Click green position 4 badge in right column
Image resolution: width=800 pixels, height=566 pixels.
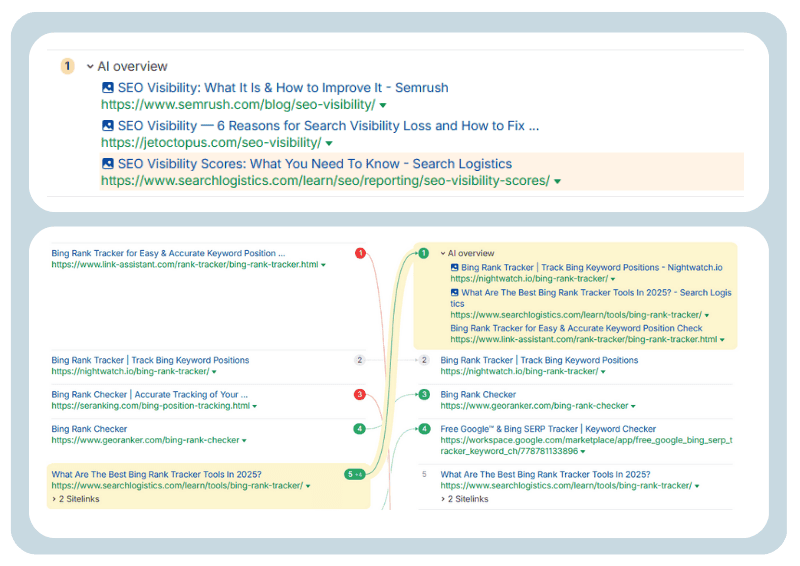pos(424,429)
